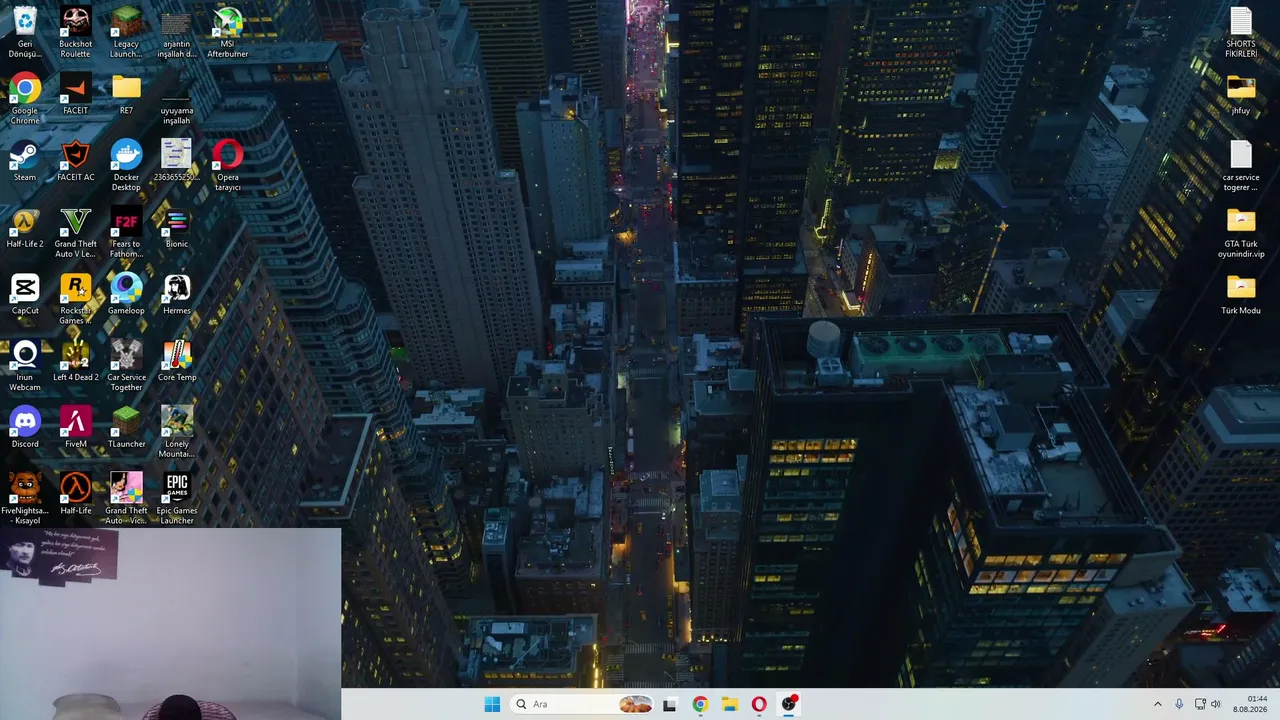Select the RE7 folder on desktop
This screenshot has height=720, width=1280.
[126, 94]
